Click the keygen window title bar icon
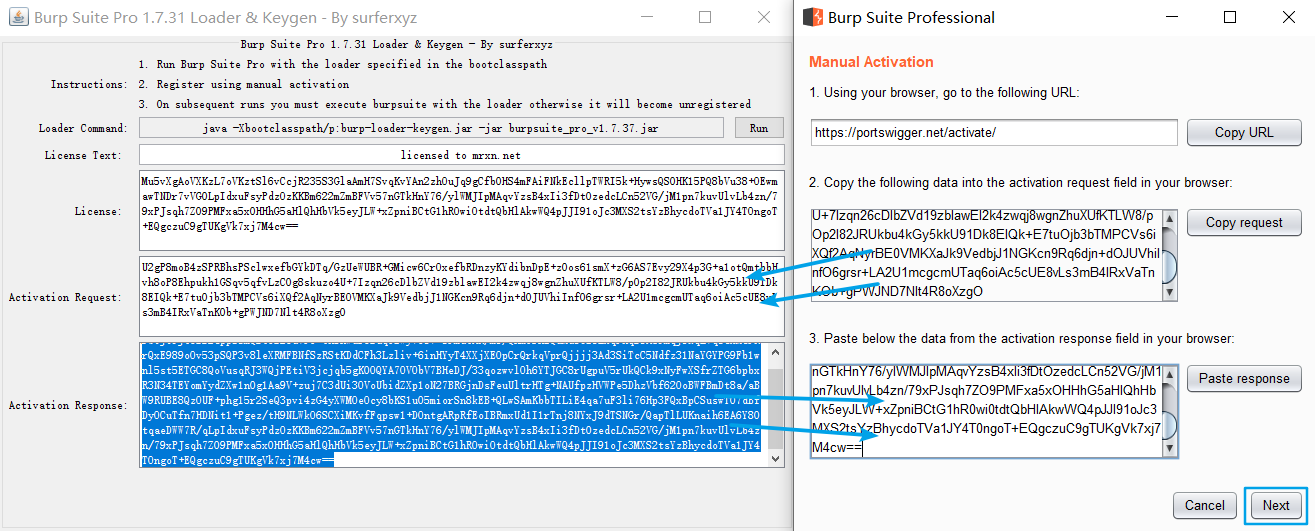 click(16, 17)
